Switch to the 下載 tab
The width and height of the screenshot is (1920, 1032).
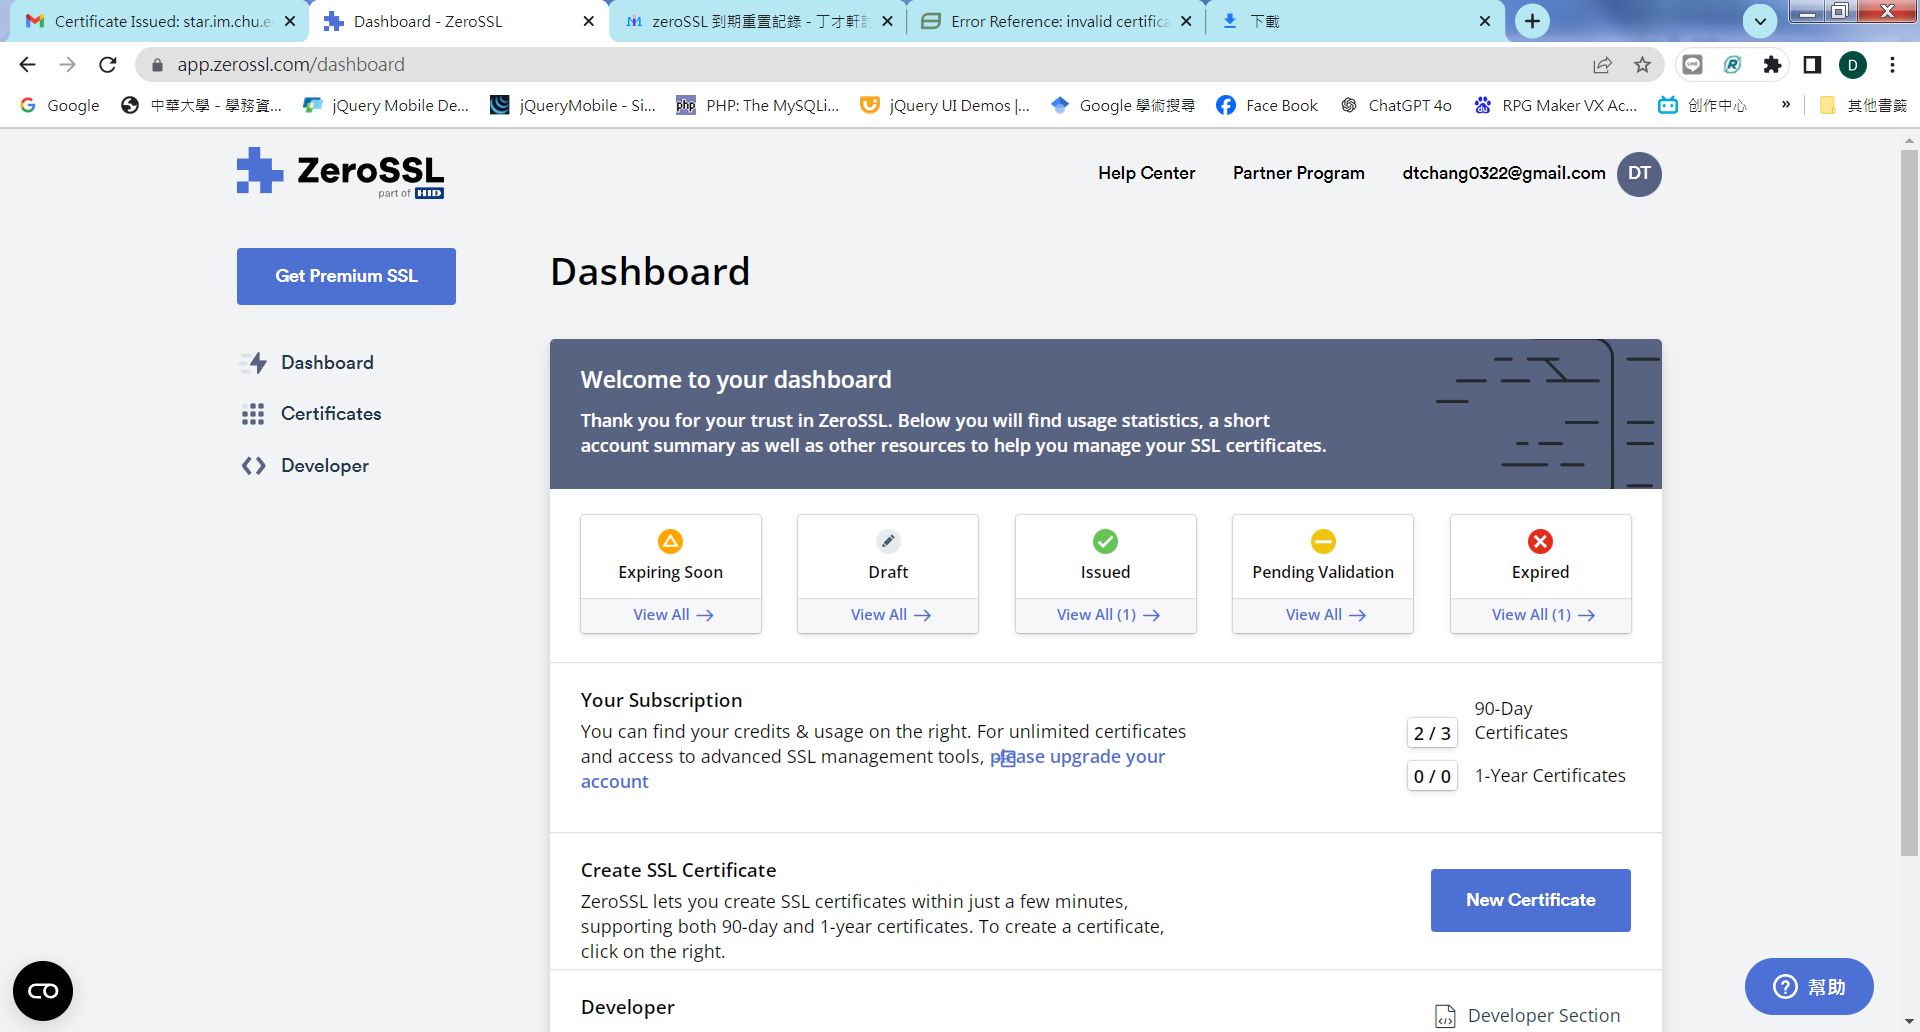point(1355,21)
